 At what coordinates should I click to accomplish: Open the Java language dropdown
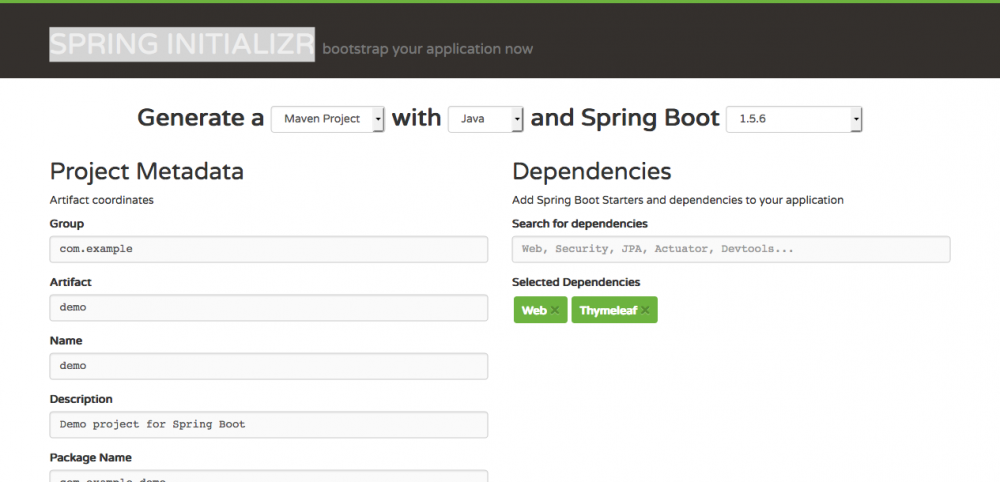486,119
